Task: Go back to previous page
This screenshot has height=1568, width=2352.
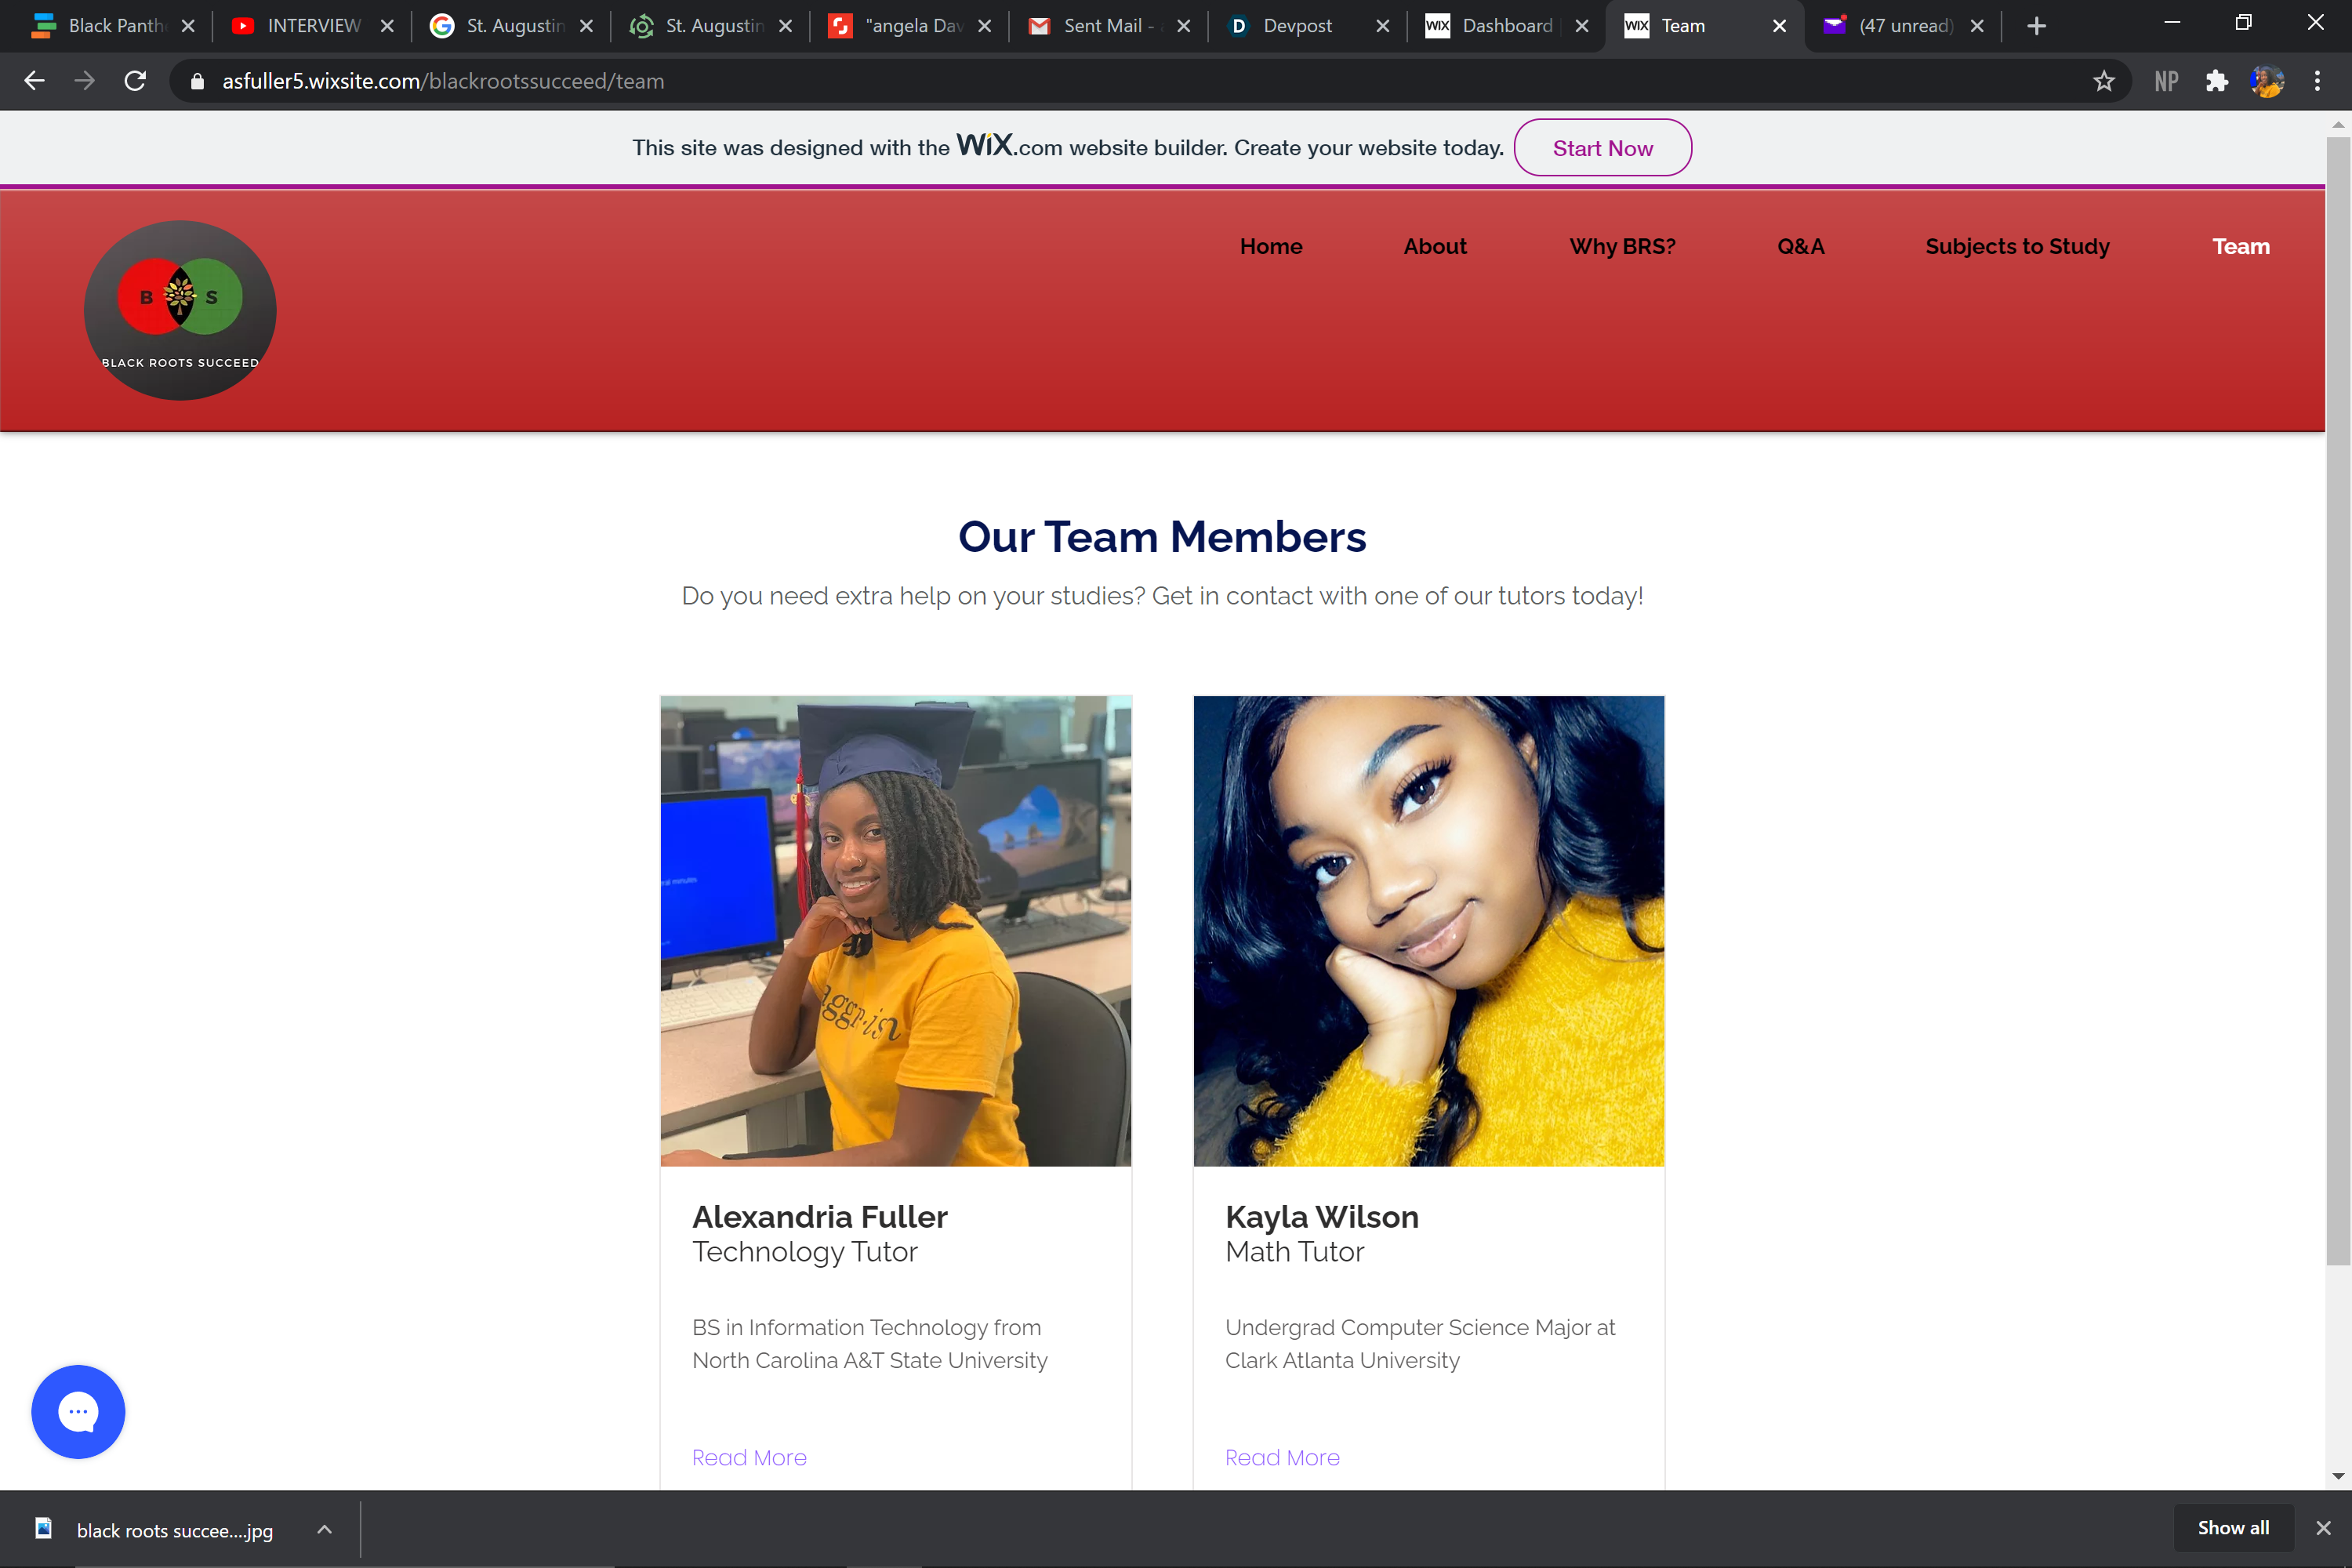Action: click(34, 81)
